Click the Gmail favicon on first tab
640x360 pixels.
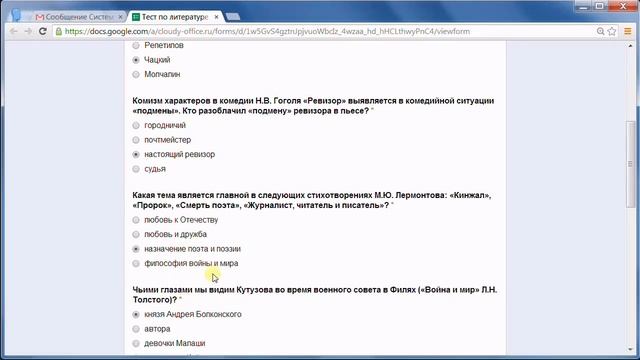coord(40,17)
